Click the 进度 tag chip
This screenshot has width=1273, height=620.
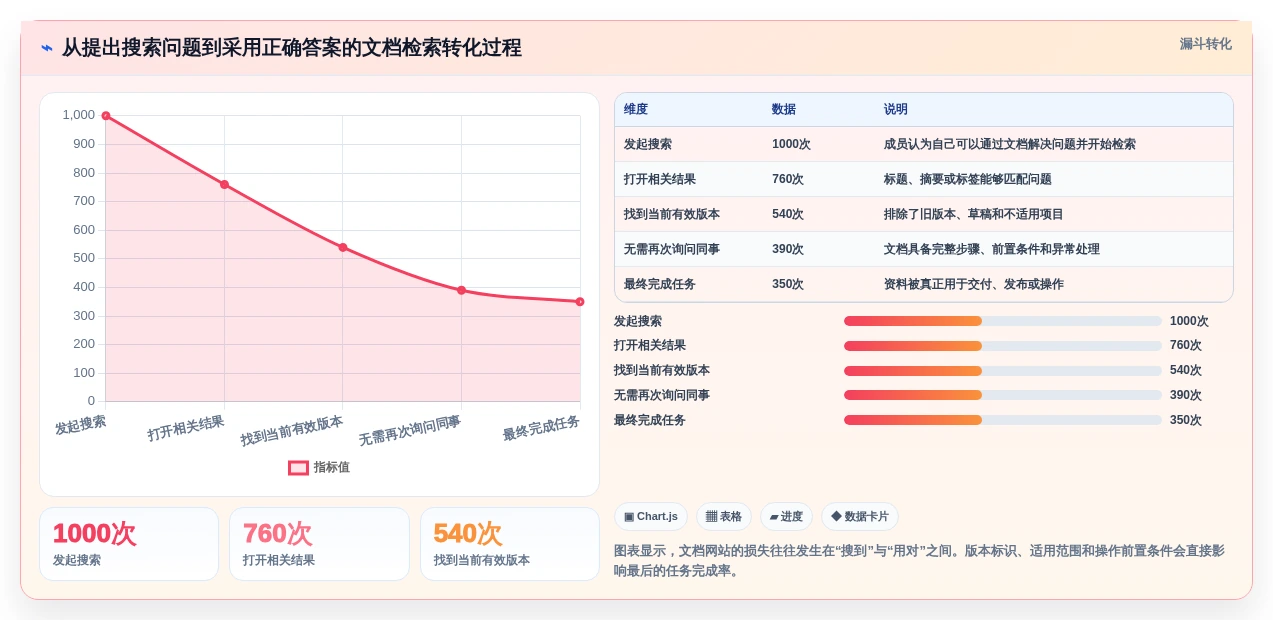point(786,516)
